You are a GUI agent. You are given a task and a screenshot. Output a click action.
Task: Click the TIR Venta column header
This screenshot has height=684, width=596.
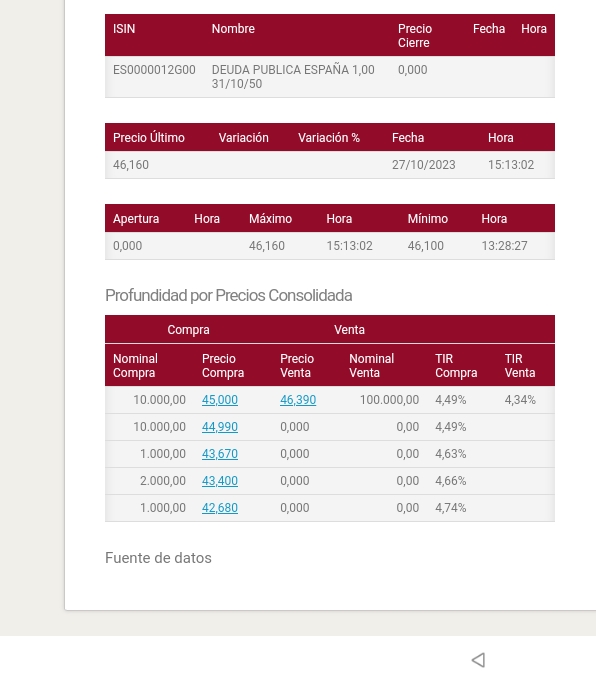click(x=520, y=366)
